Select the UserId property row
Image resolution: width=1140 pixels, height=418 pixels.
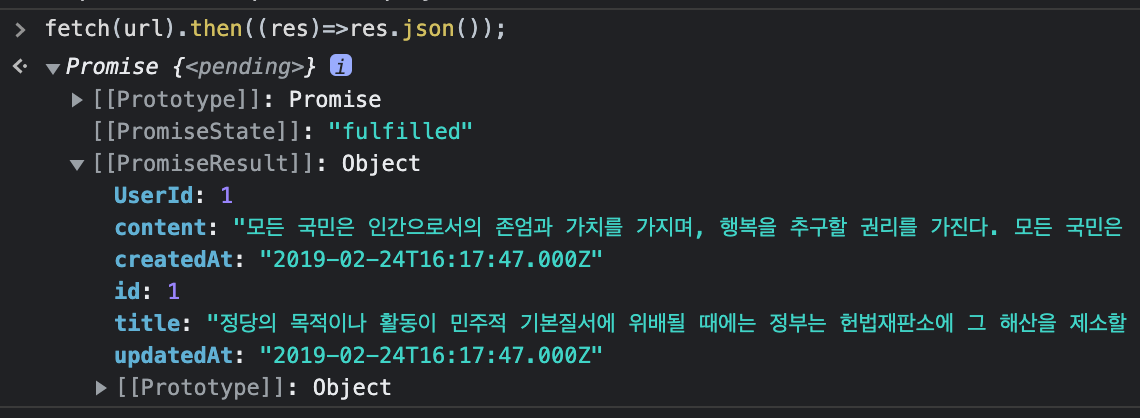173,196
